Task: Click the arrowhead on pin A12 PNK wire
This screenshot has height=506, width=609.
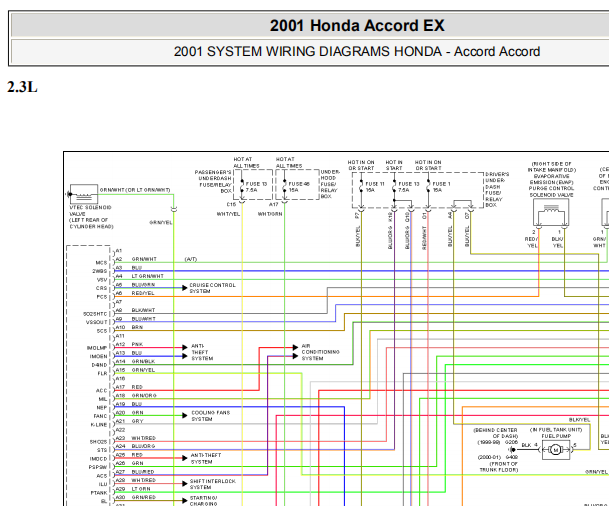Action: point(185,348)
